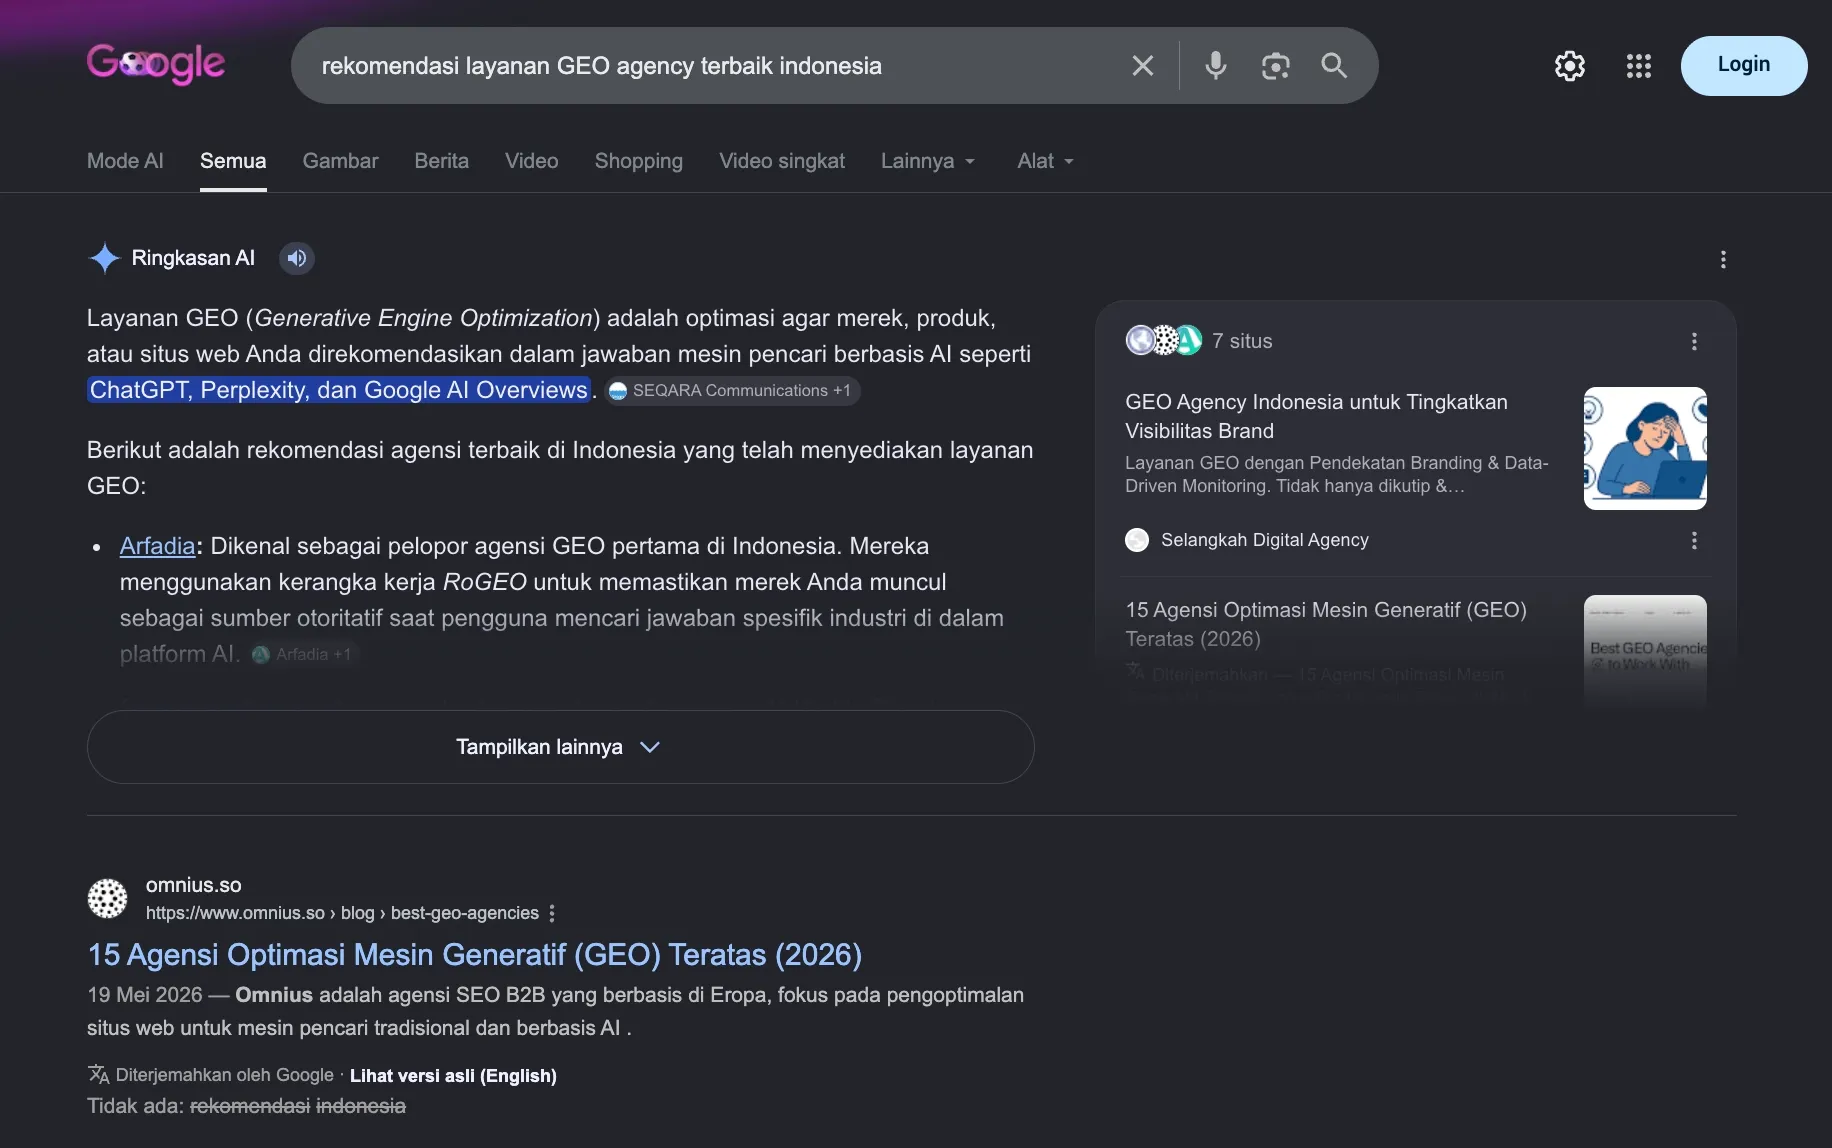Open Google apps grid icon
Viewport: 1832px width, 1148px height.
[1638, 66]
